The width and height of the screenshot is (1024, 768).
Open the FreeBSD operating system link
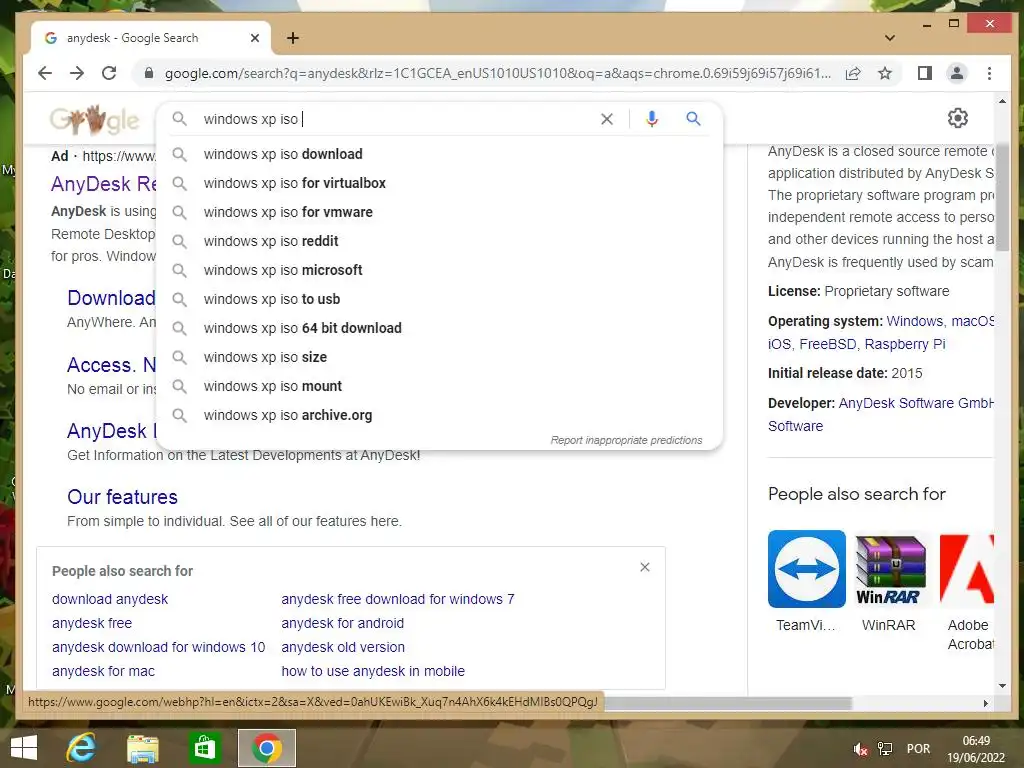point(827,344)
